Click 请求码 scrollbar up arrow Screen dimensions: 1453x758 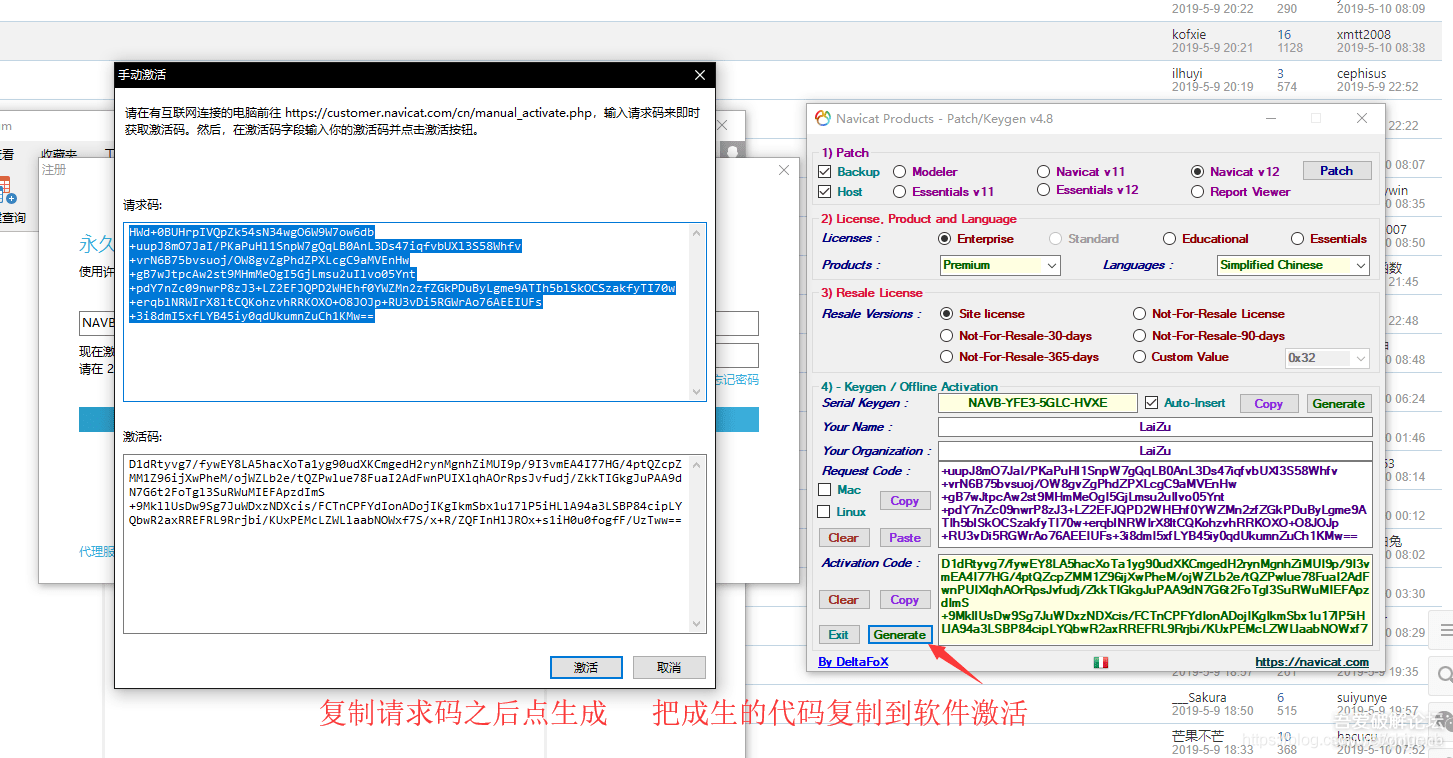tap(697, 232)
